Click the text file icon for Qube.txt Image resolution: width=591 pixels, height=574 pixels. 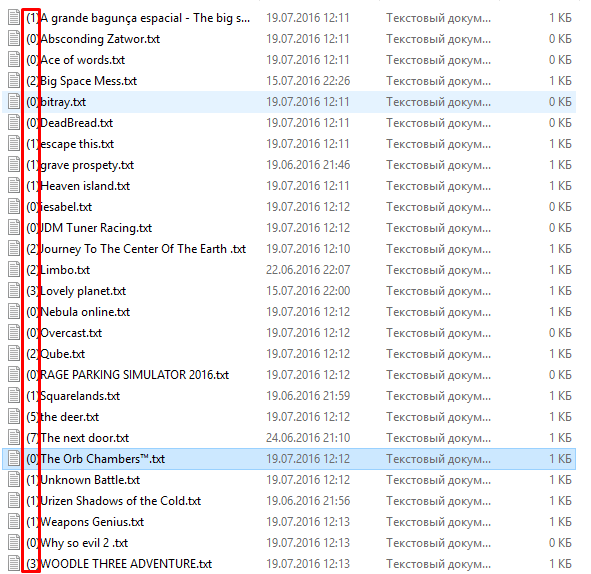click(14, 354)
